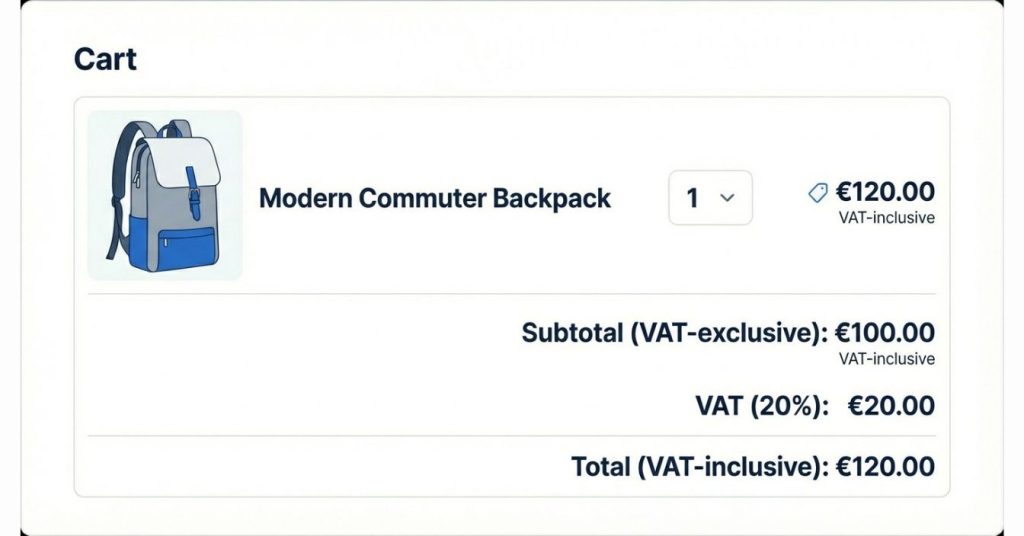
Task: Select the Subtotal (VAT-exclusive) label
Action: tap(674, 333)
